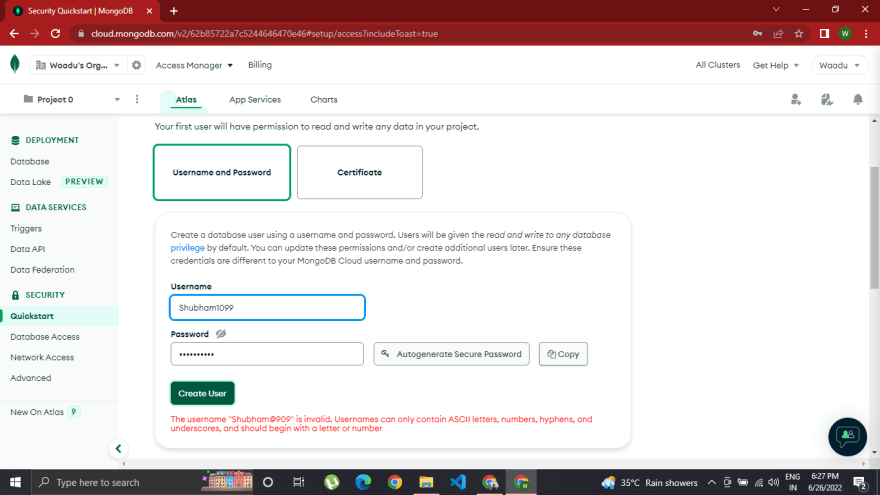Show hidden system tray icons
This screenshot has height=495, width=880.
pos(712,482)
